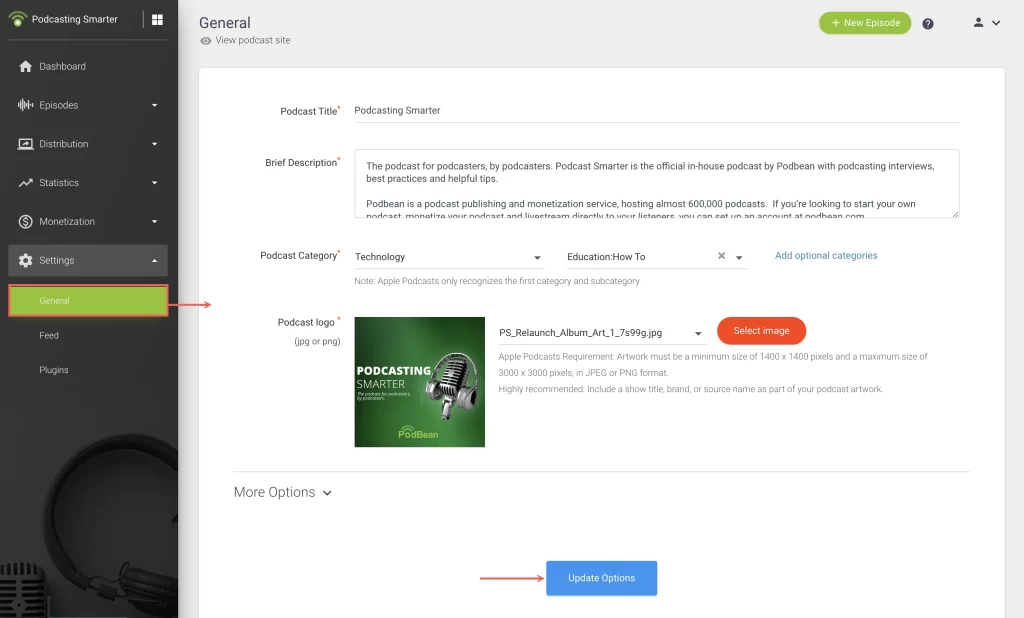Remove the Education:How To category
The width and height of the screenshot is (1024, 618).
click(x=721, y=256)
